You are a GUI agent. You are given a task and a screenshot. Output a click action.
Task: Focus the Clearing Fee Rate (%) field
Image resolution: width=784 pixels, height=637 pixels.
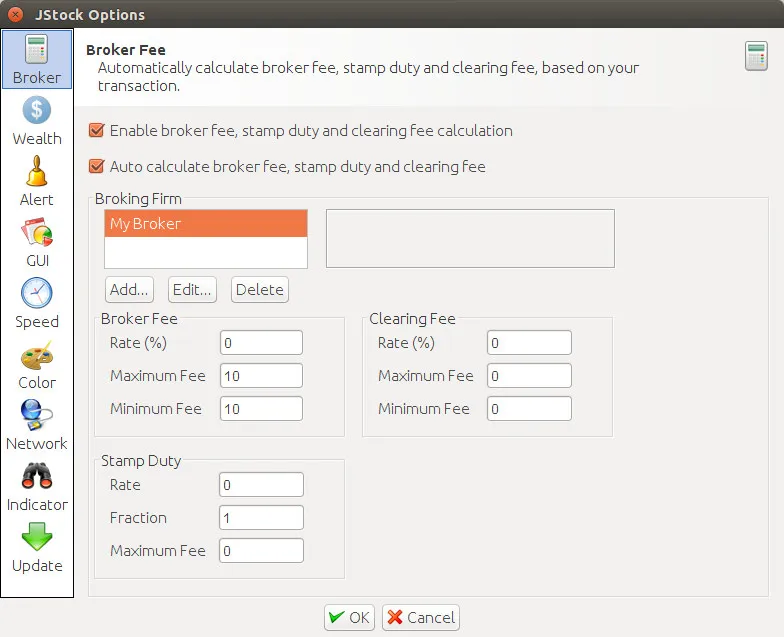529,343
